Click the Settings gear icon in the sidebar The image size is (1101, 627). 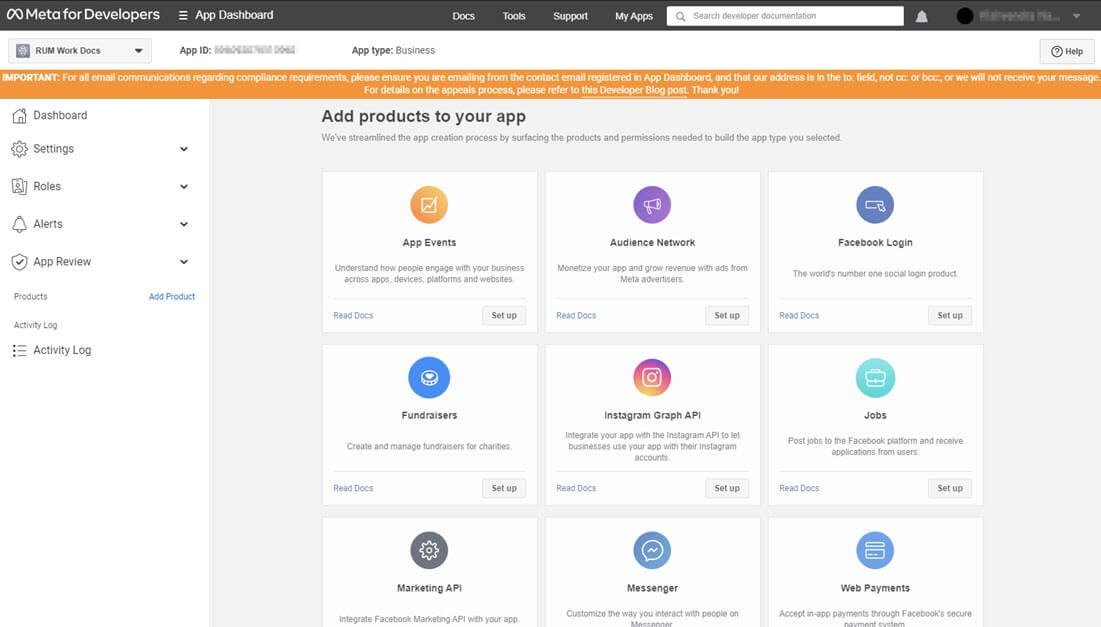coord(20,149)
